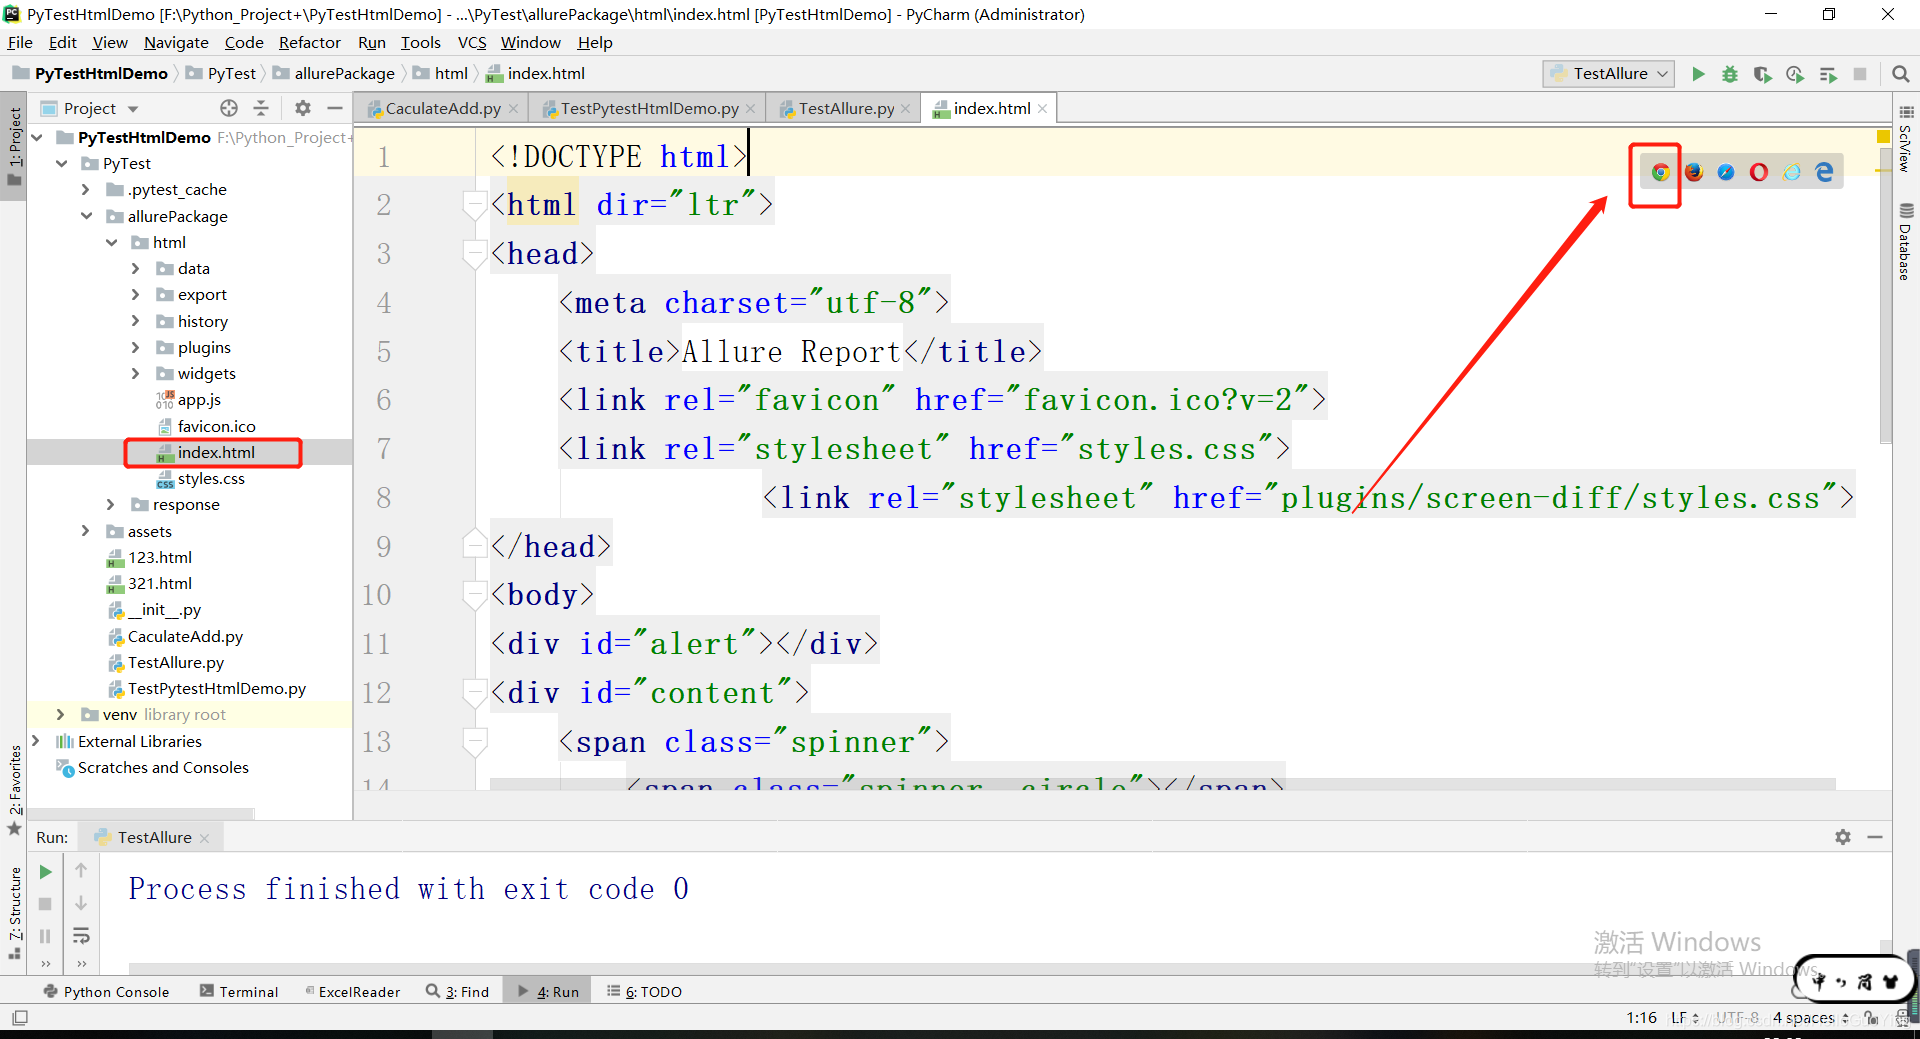Open the ExcelReader tool window
1920x1039 pixels.
click(353, 991)
